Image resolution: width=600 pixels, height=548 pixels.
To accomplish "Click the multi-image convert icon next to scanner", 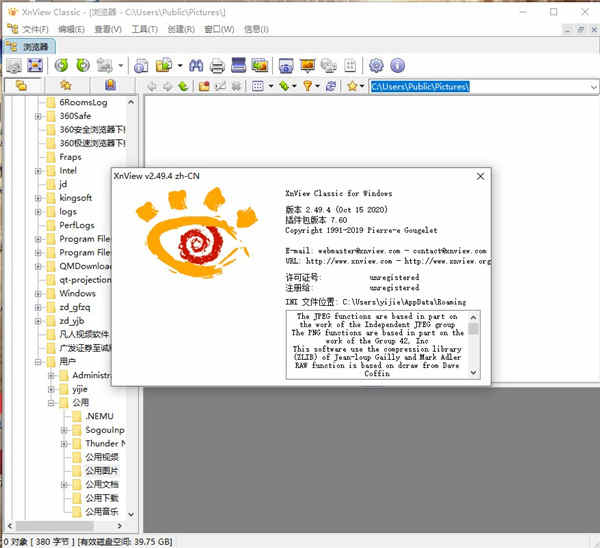I will click(259, 65).
